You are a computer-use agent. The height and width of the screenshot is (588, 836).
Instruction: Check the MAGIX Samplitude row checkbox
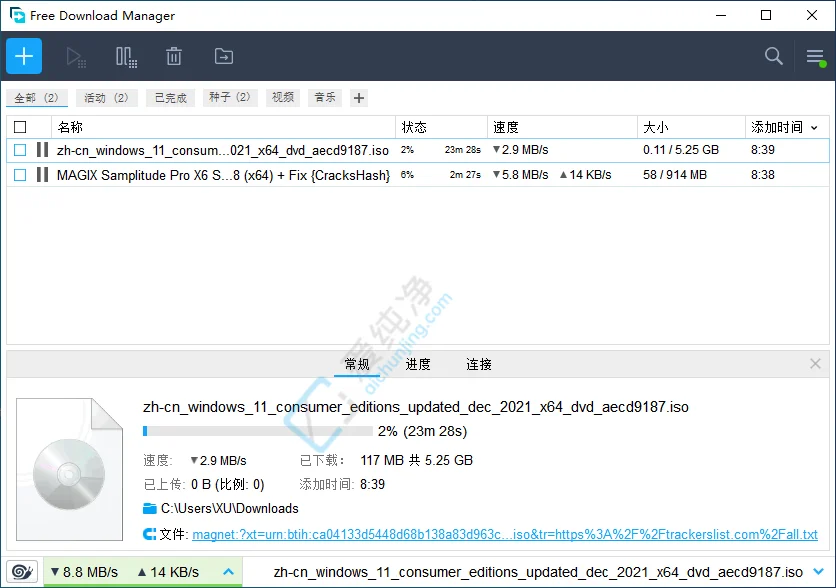(20, 174)
